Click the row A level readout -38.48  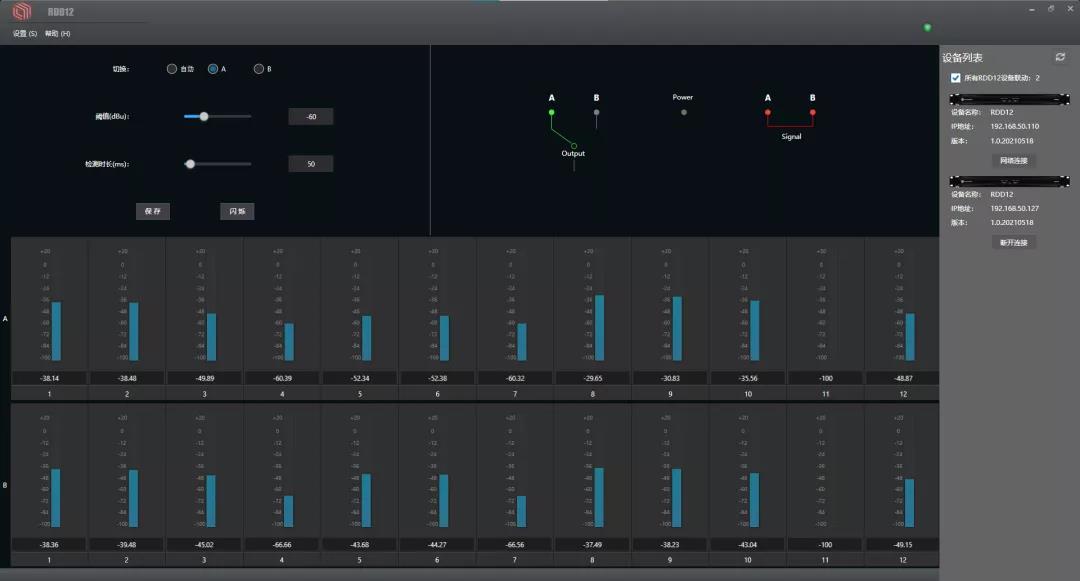pyautogui.click(x=127, y=378)
